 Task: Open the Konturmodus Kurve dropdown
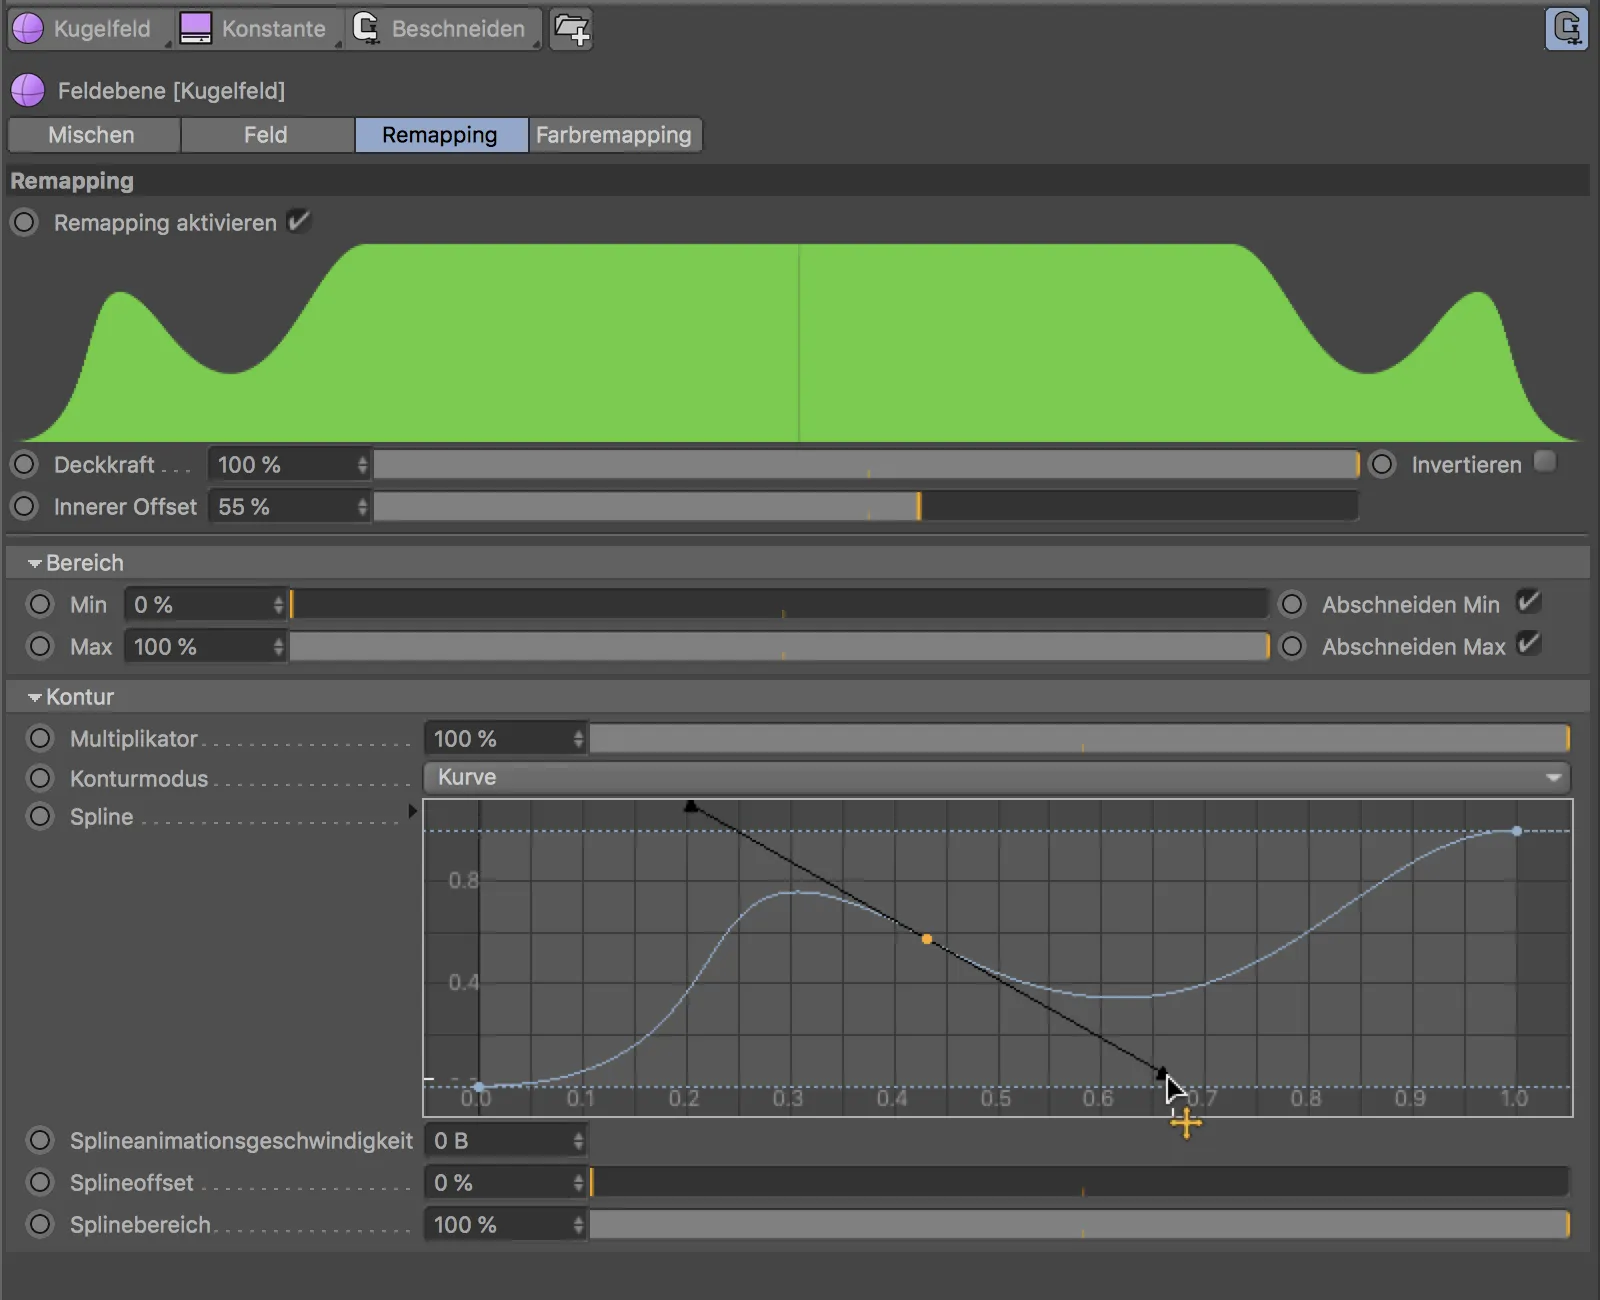click(x=997, y=777)
